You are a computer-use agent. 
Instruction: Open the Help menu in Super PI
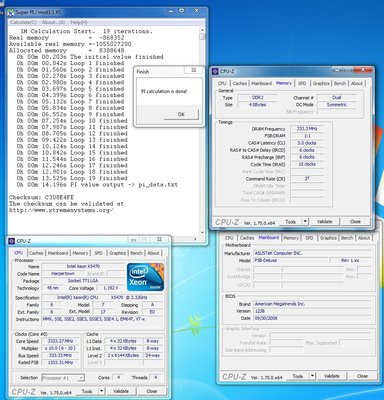point(79,22)
